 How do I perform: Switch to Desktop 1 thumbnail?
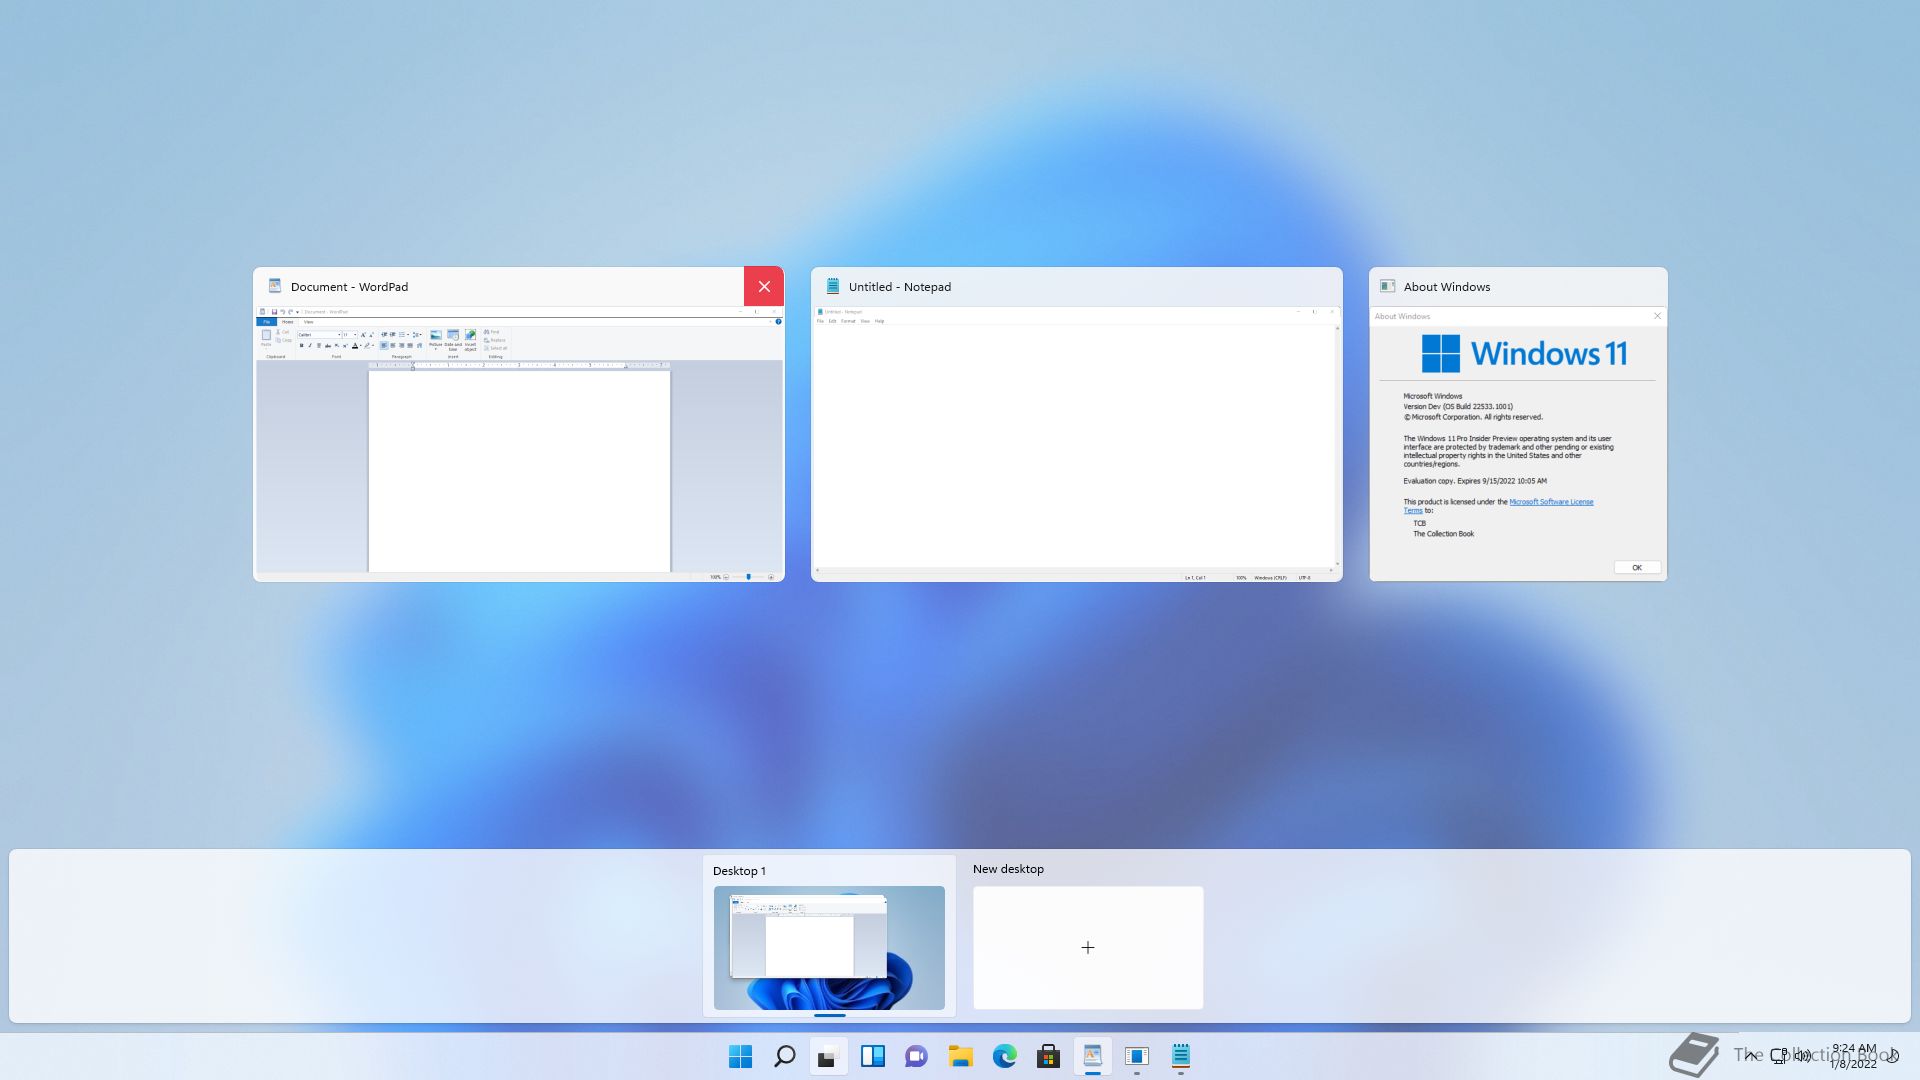pos(829,947)
